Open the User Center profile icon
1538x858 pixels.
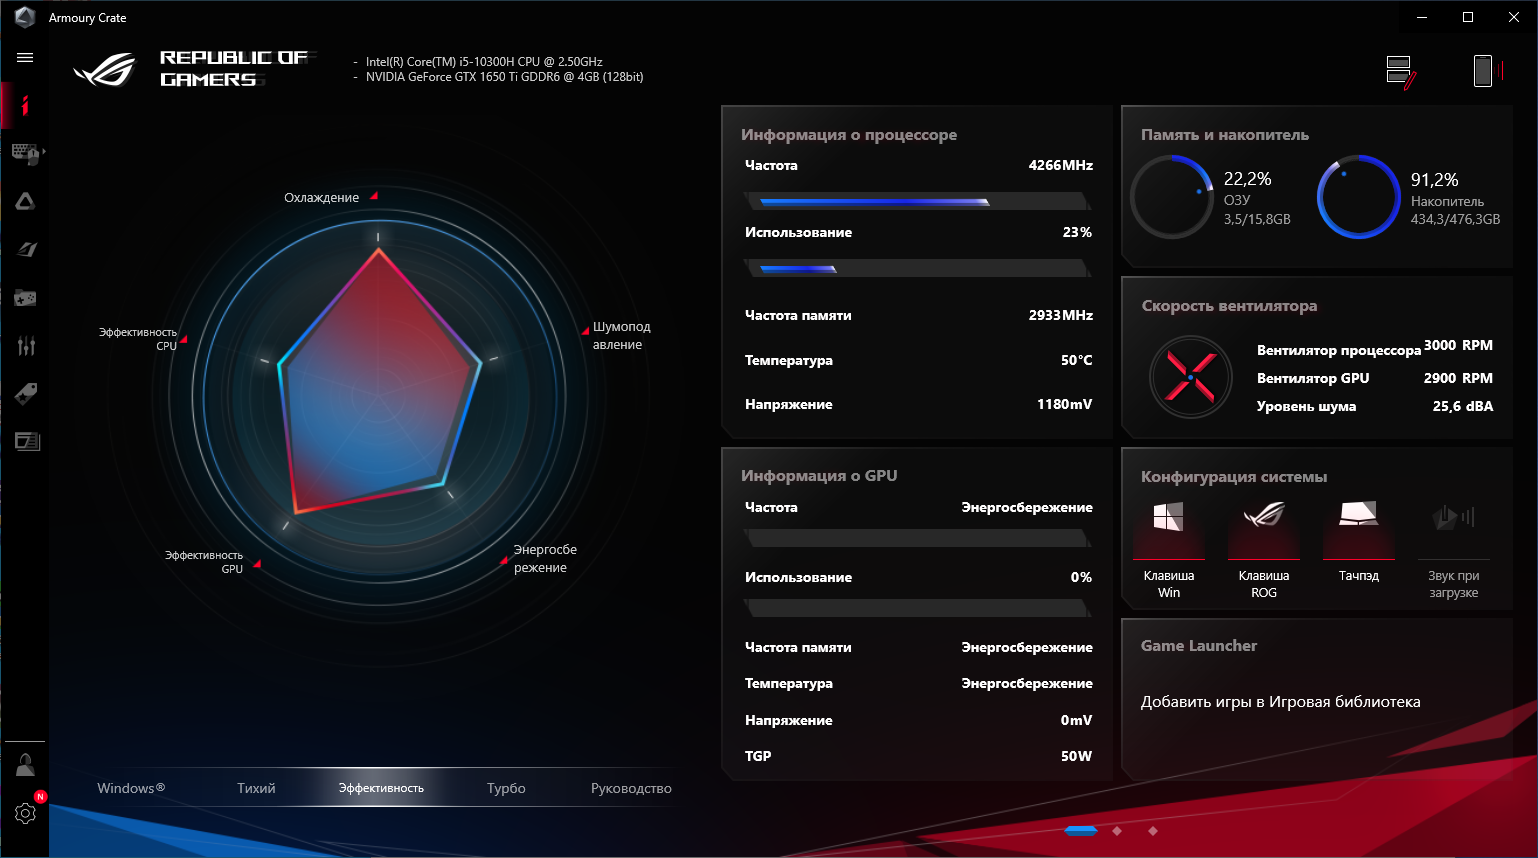pyautogui.click(x=25, y=765)
